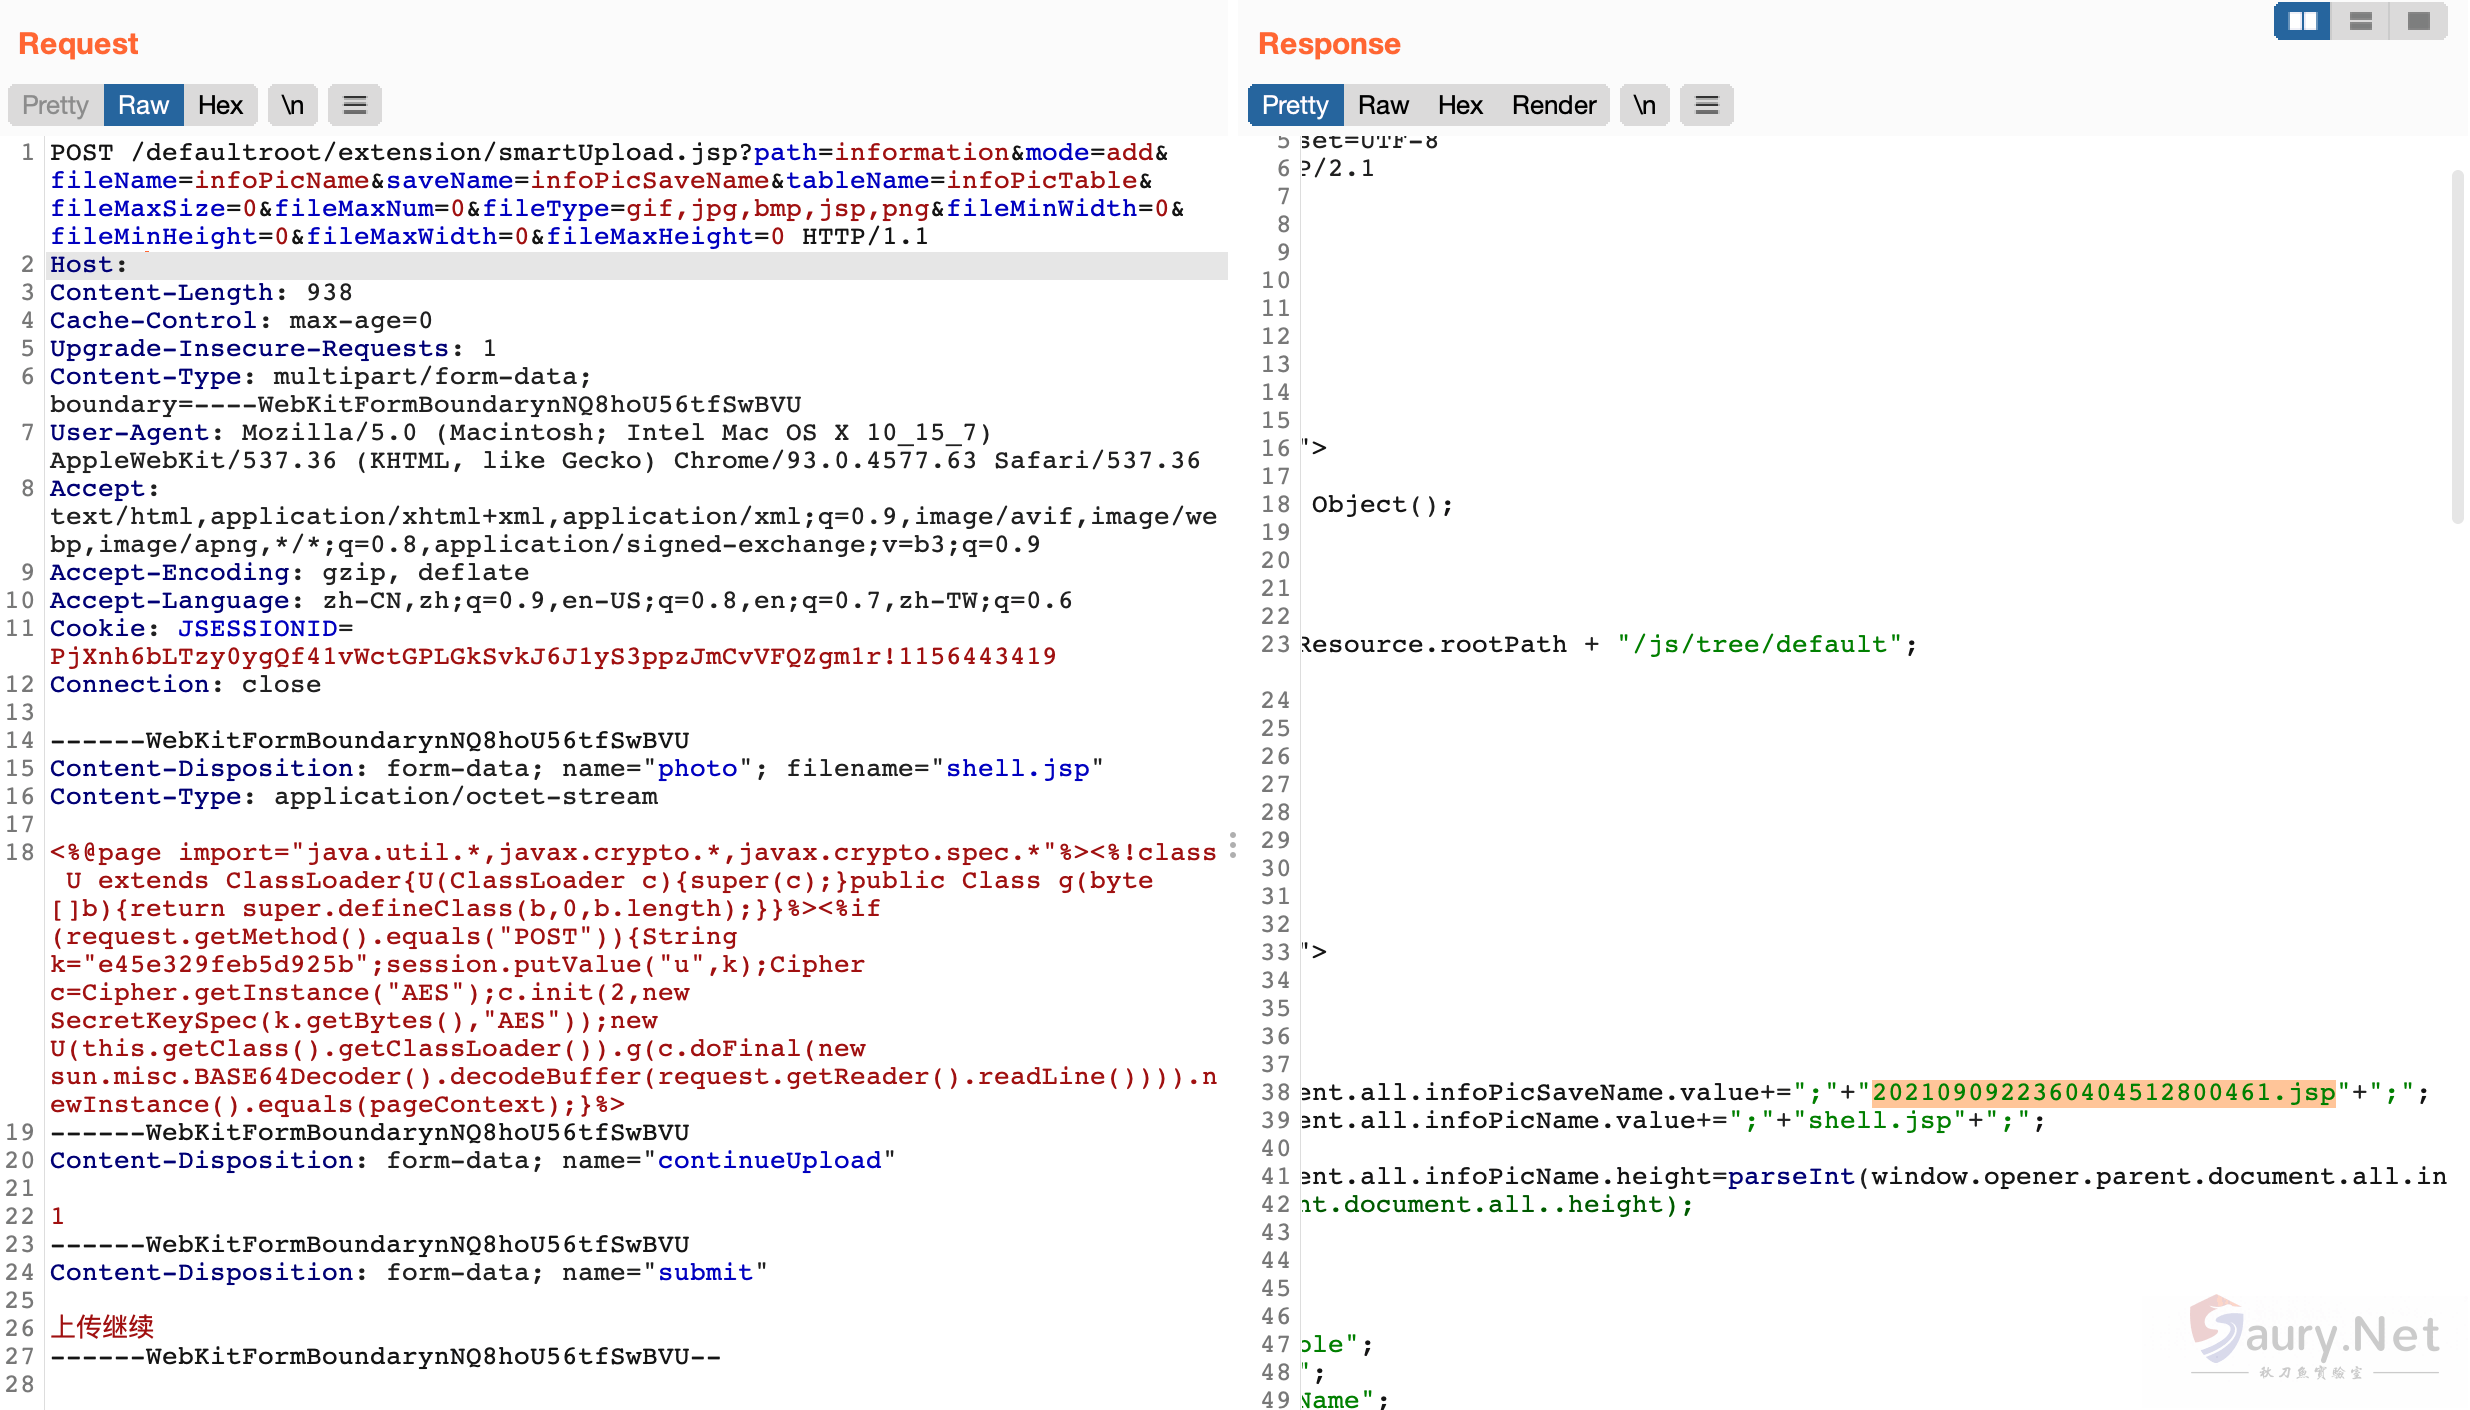Click the shell.jsp filename in request
This screenshot has height=1410, width=2470.
click(1017, 768)
